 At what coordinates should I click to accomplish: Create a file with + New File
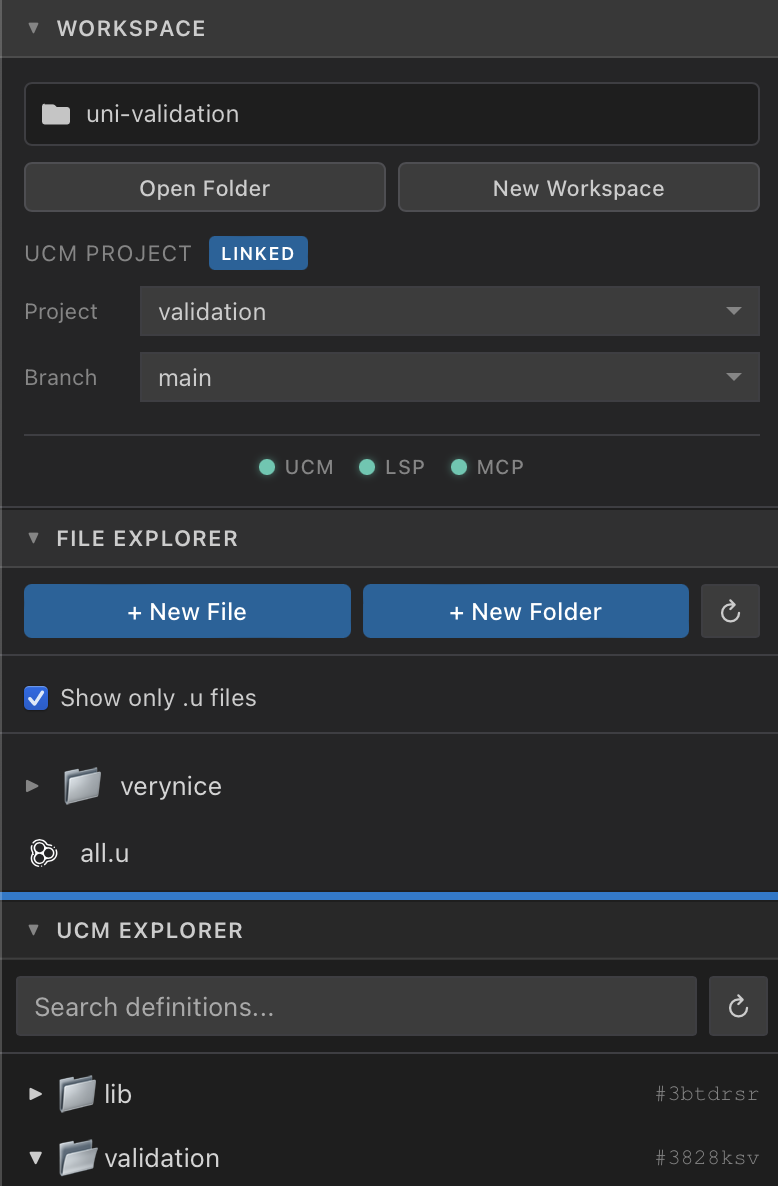[x=187, y=612]
